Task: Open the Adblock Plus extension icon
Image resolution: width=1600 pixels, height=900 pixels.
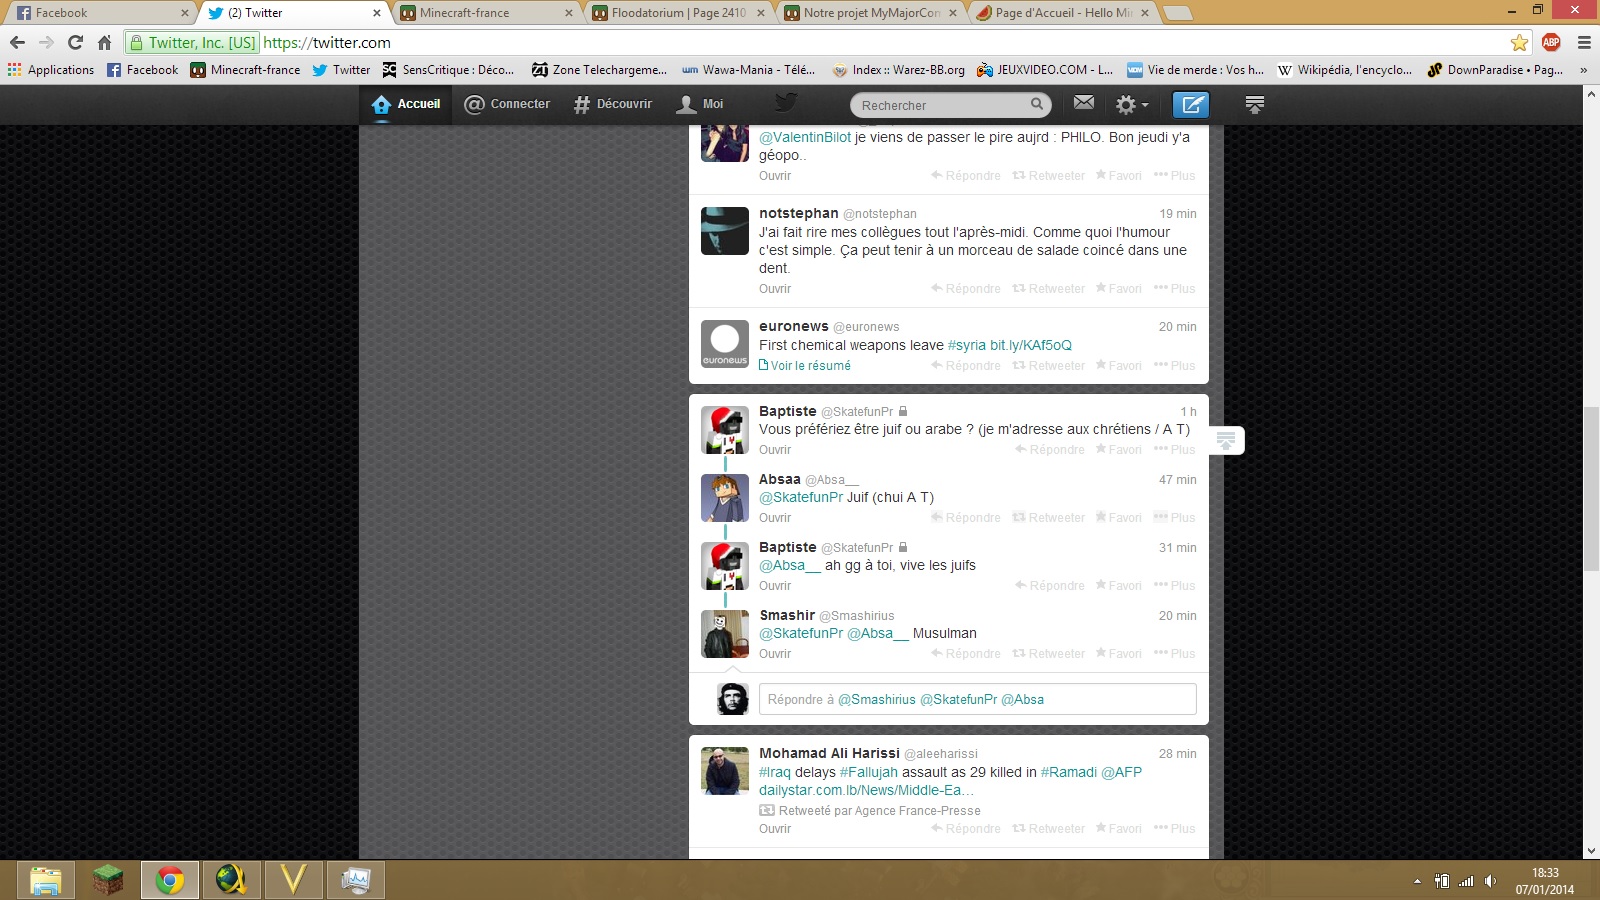Action: tap(1551, 42)
